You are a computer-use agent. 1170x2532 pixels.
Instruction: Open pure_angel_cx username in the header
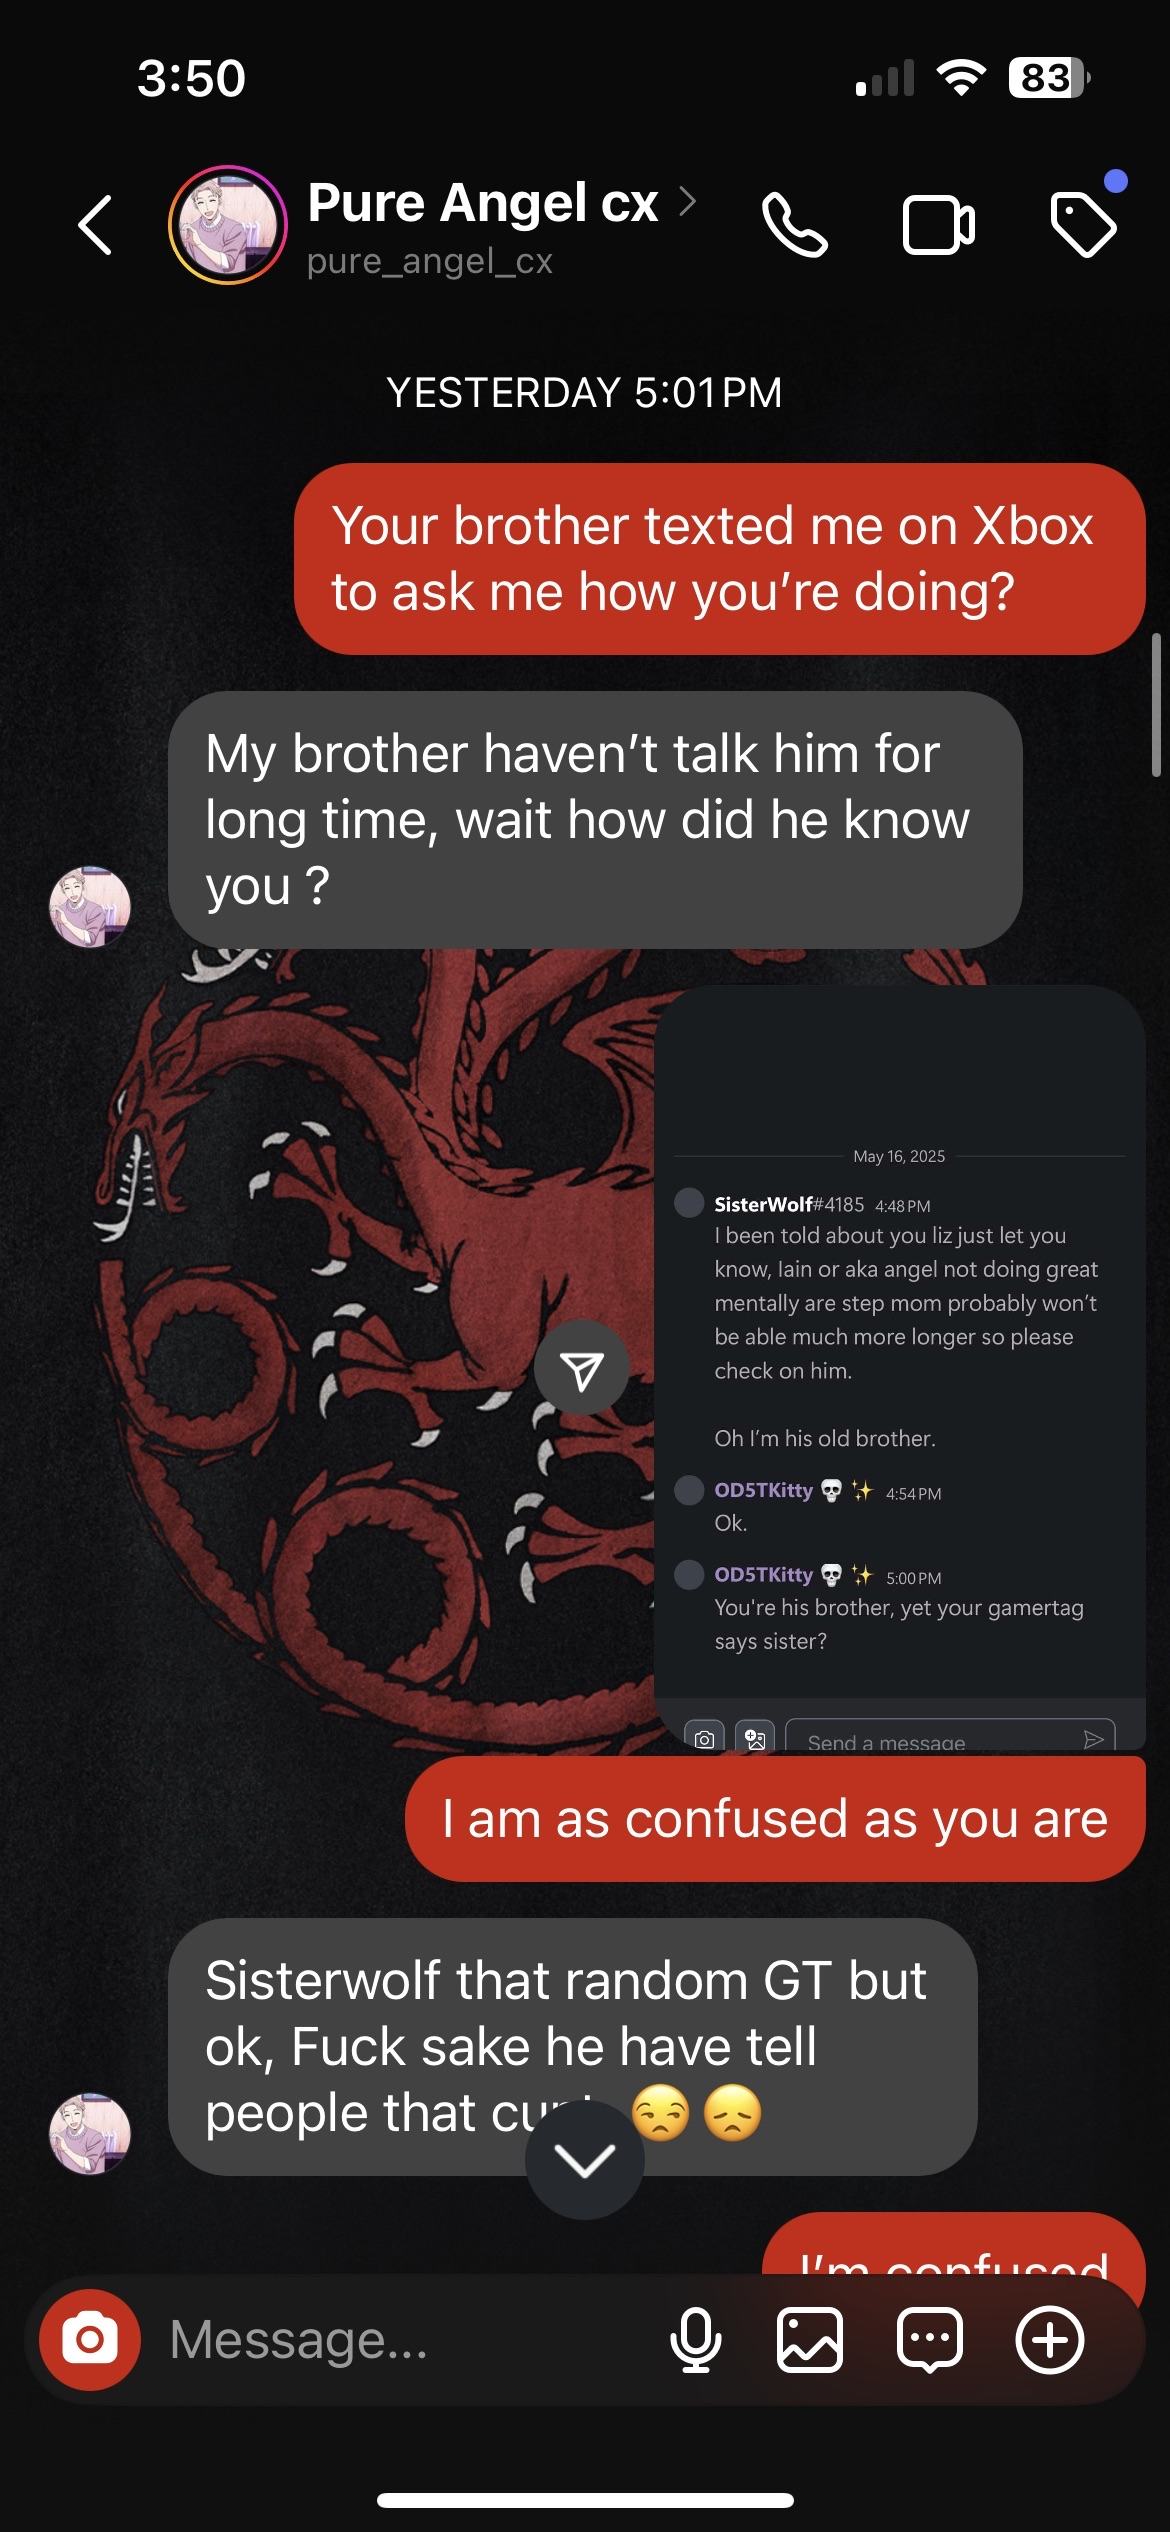tap(430, 261)
